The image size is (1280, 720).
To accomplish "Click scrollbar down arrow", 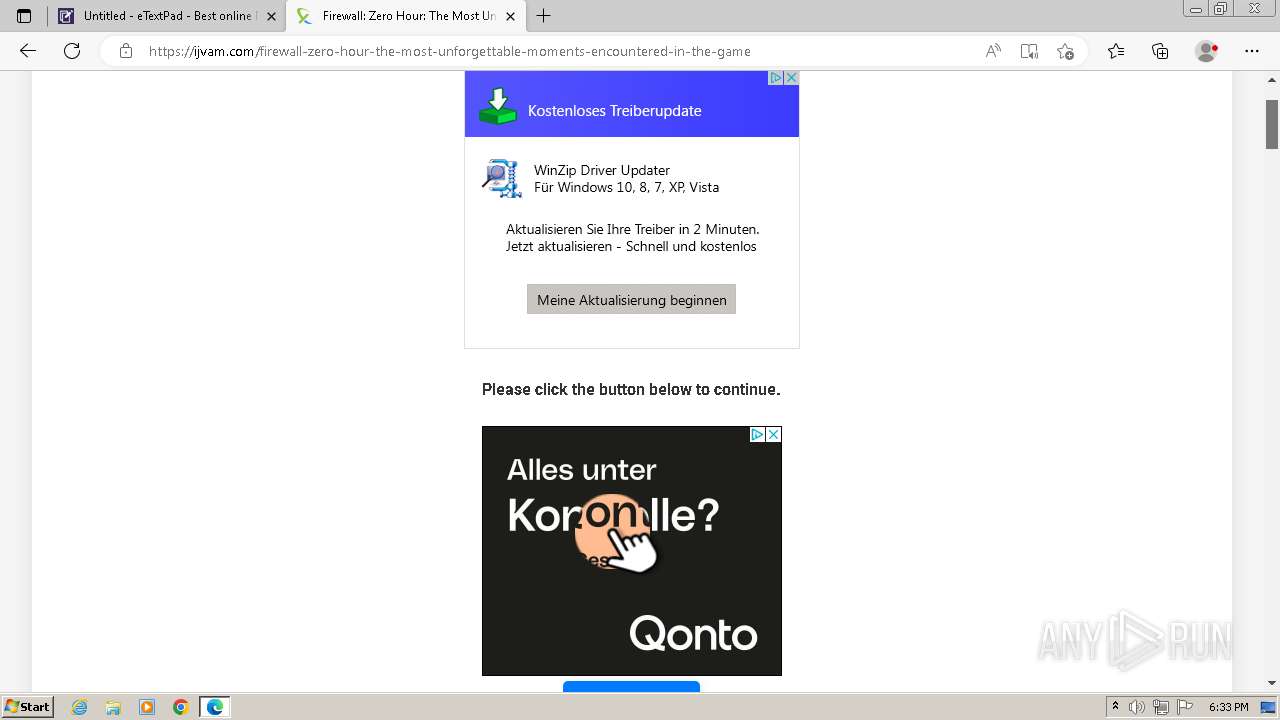I will pos(1272,683).
